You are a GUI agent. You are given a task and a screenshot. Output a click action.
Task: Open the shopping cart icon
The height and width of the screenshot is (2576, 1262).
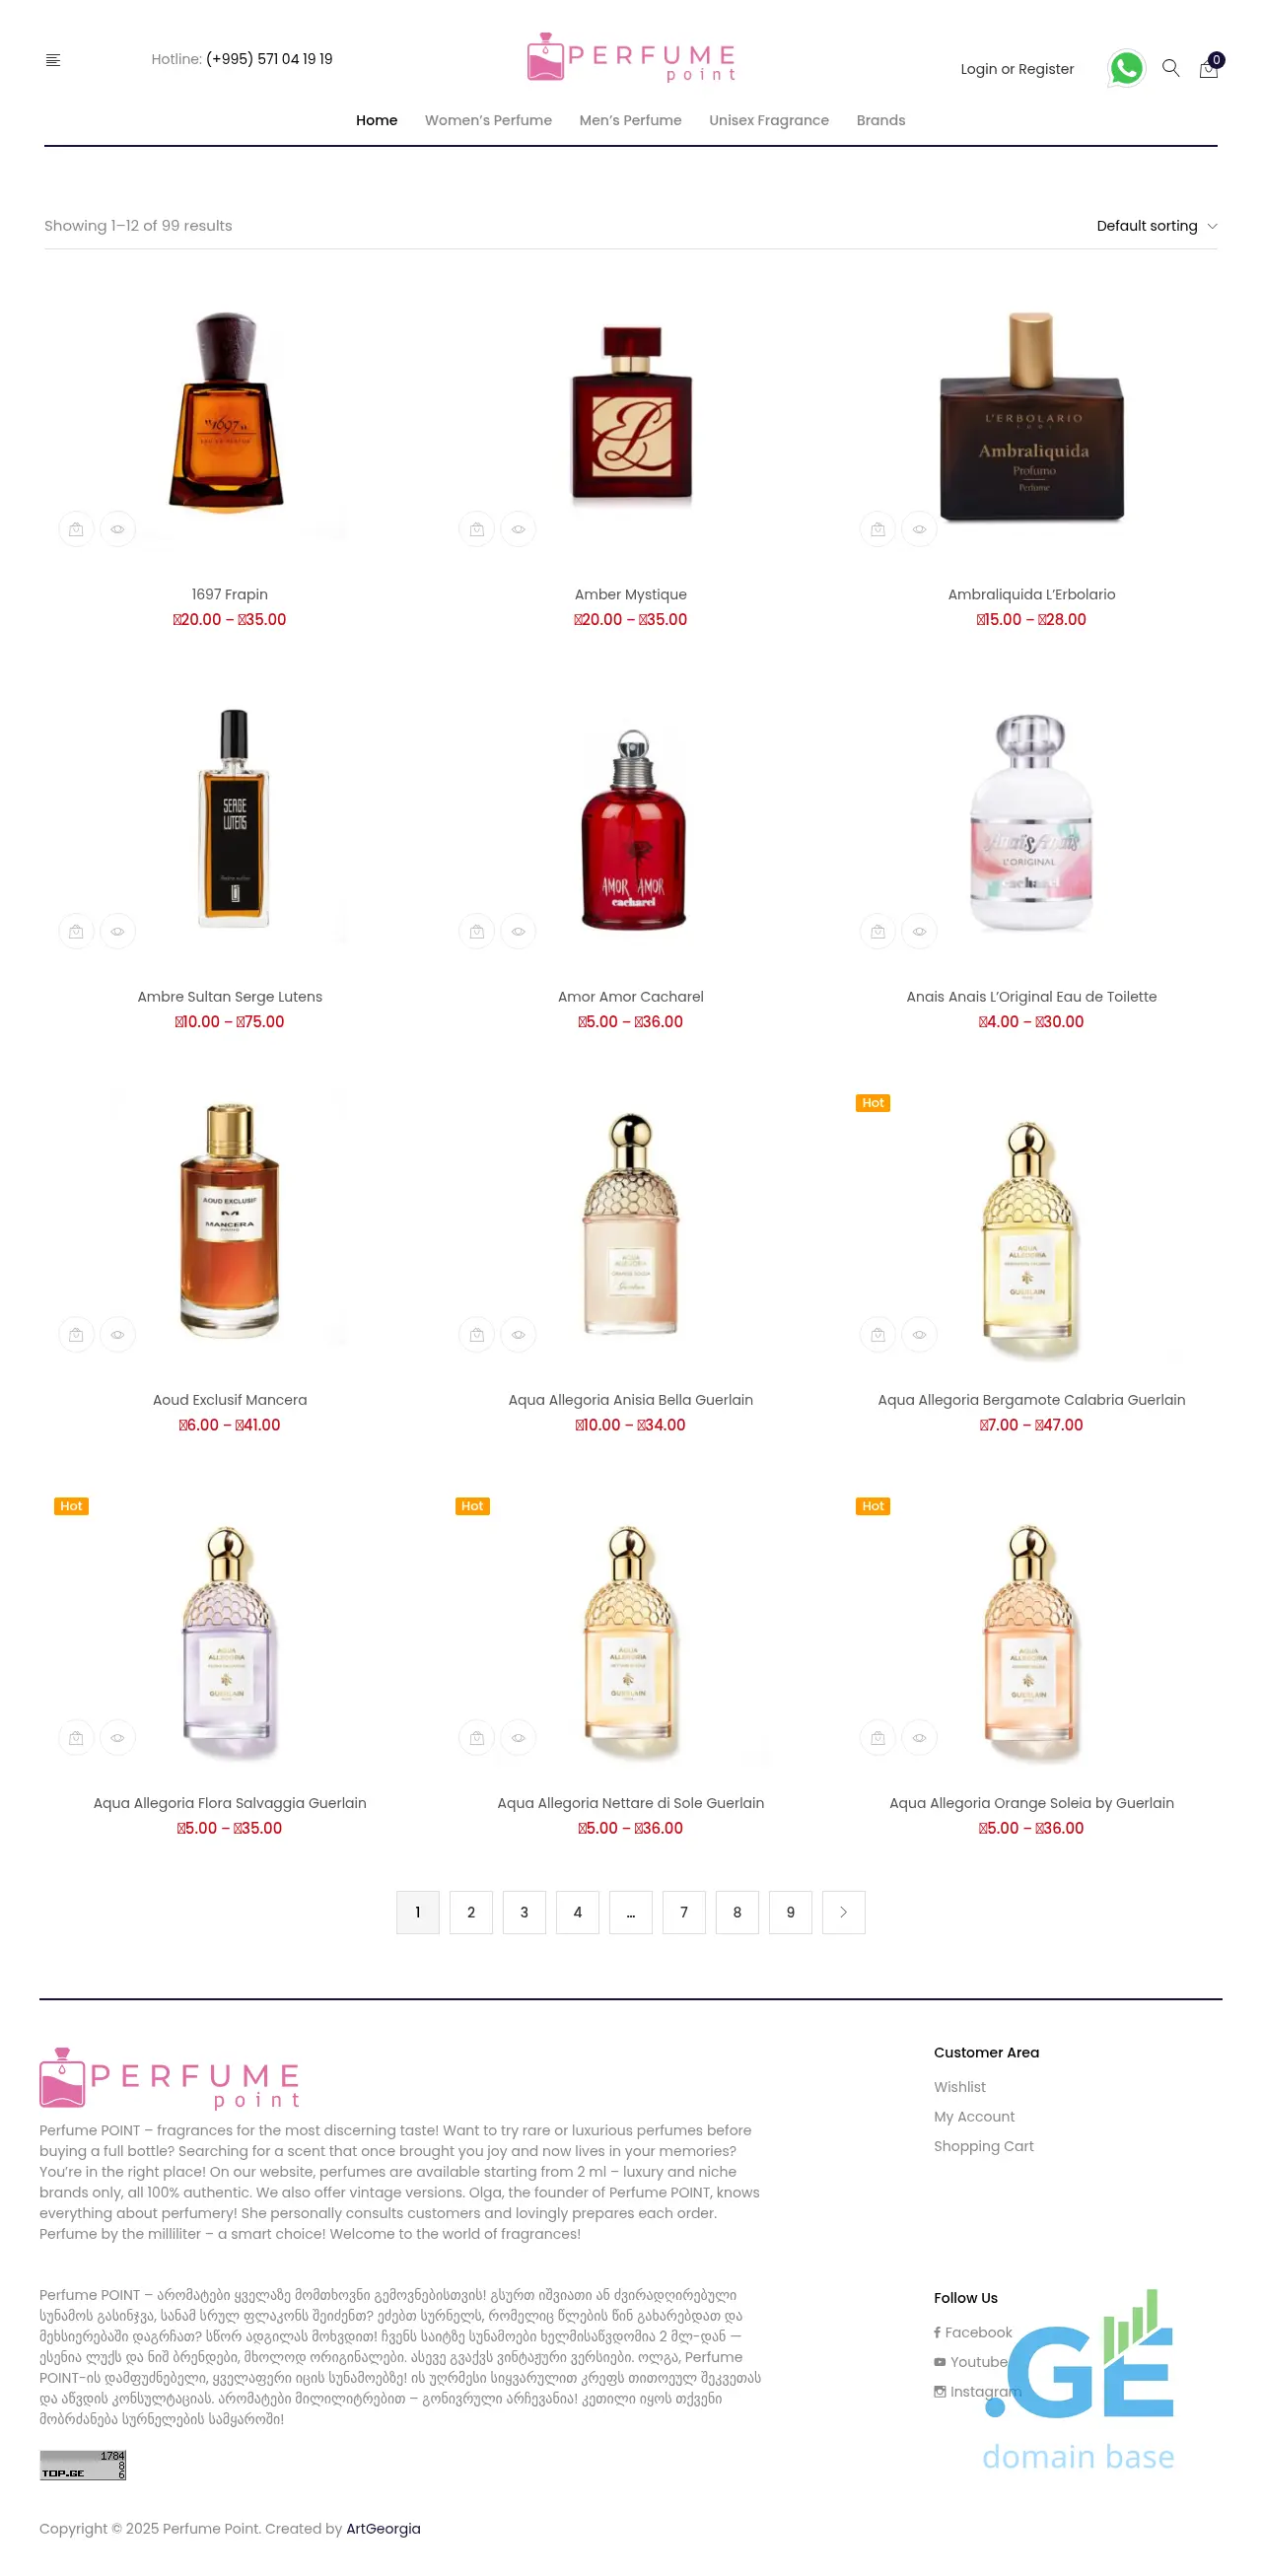[x=1209, y=68]
